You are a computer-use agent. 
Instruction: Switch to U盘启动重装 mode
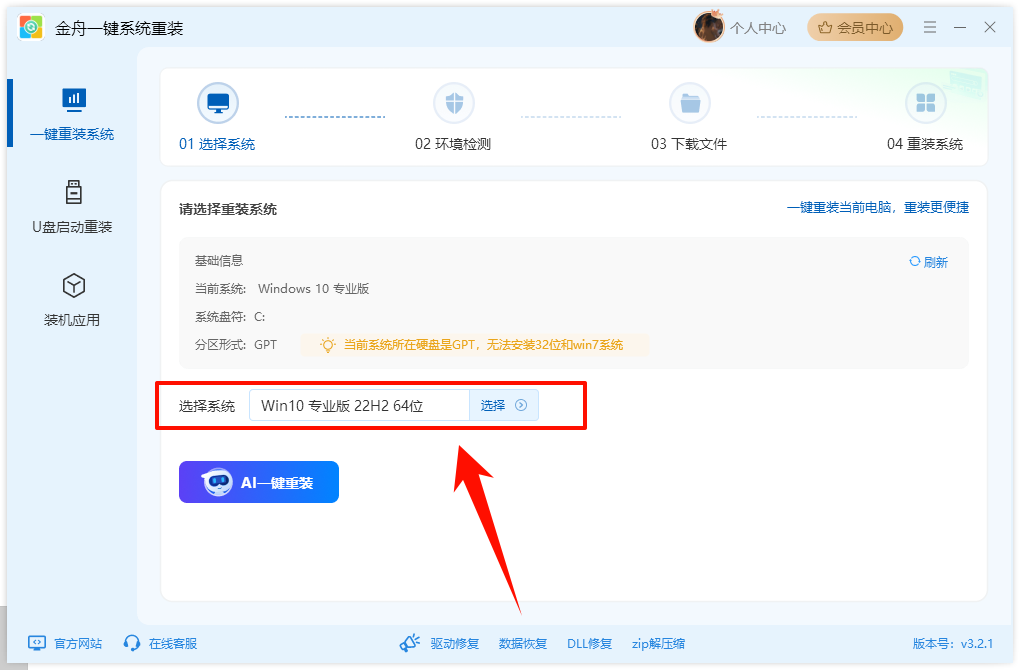pos(72,203)
